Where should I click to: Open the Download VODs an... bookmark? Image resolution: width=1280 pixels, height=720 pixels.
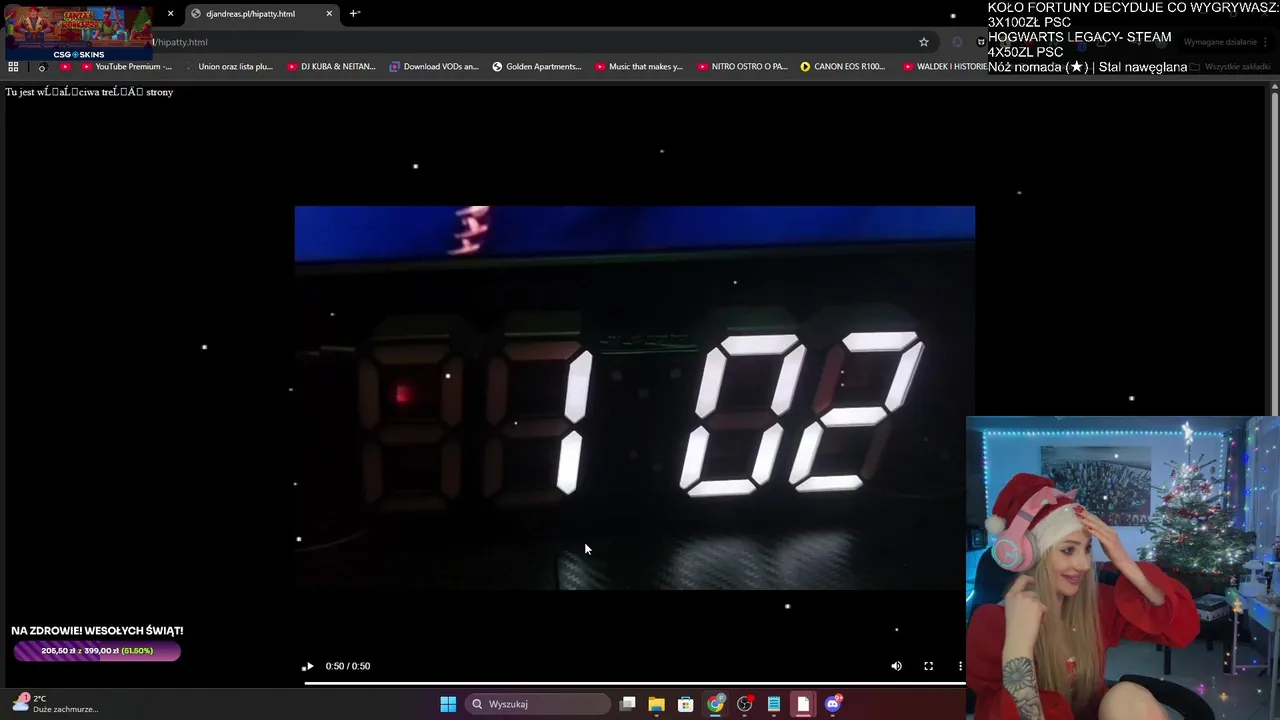coord(434,67)
